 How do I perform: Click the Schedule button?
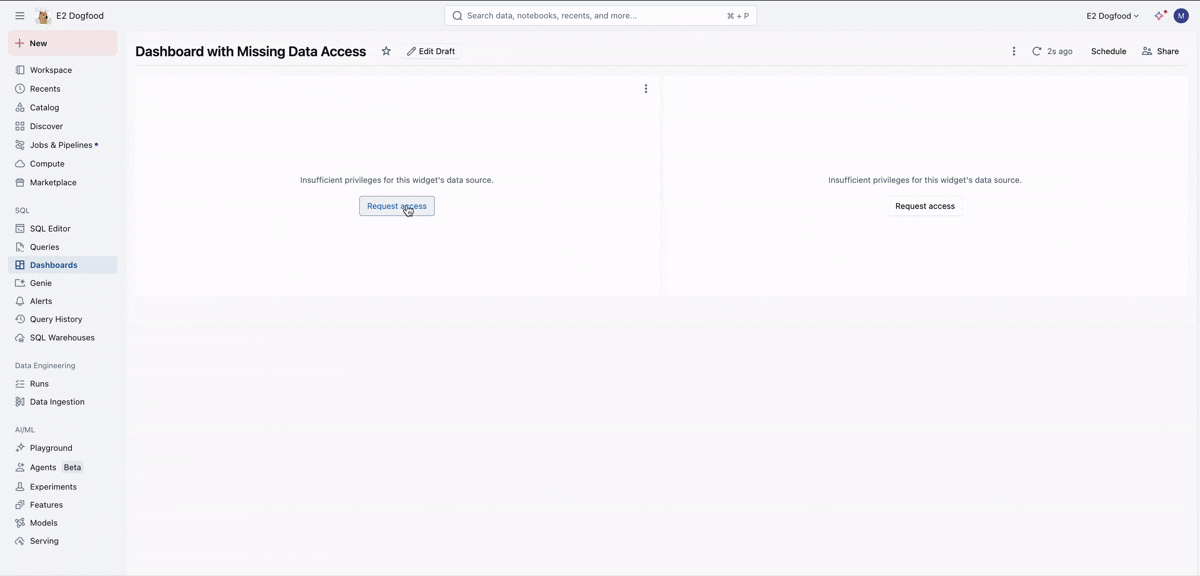pos(1108,51)
